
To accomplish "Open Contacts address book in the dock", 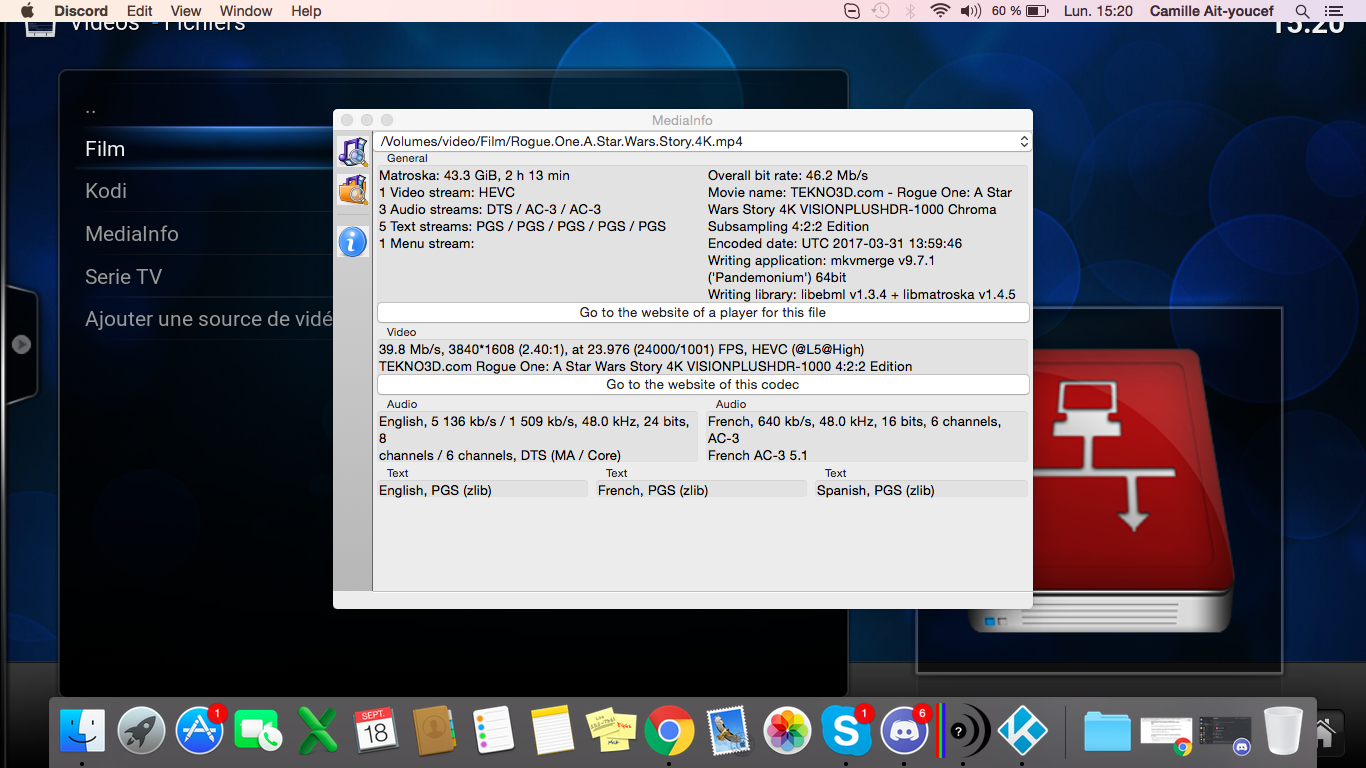I will pyautogui.click(x=435, y=731).
